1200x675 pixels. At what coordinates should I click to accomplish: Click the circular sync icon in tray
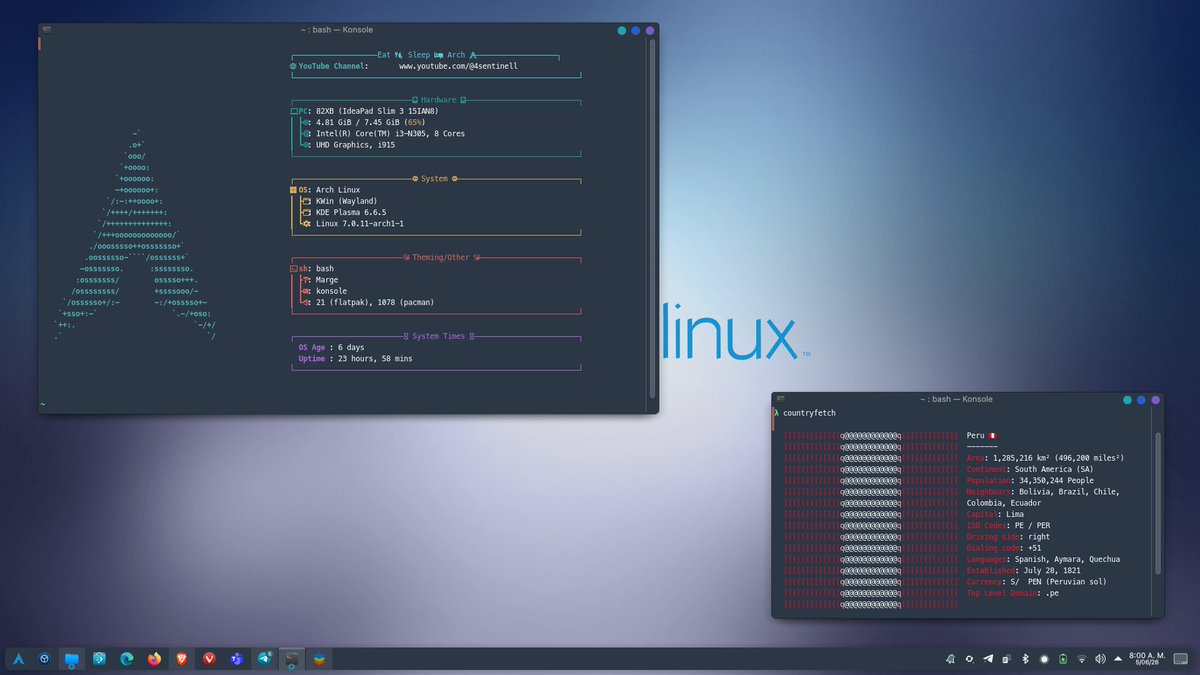pos(968,659)
